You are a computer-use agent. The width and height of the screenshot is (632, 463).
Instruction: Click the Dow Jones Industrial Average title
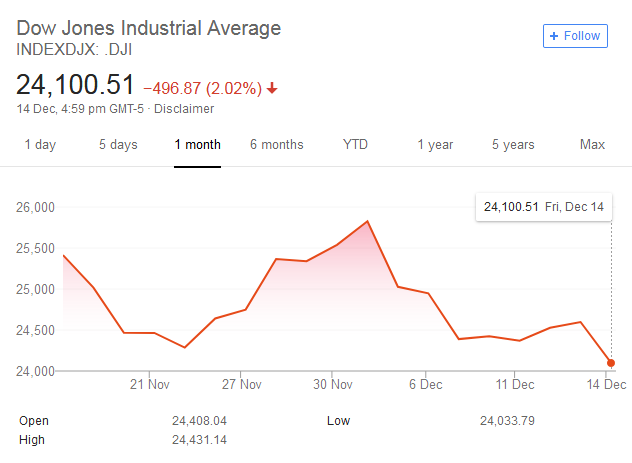148,28
